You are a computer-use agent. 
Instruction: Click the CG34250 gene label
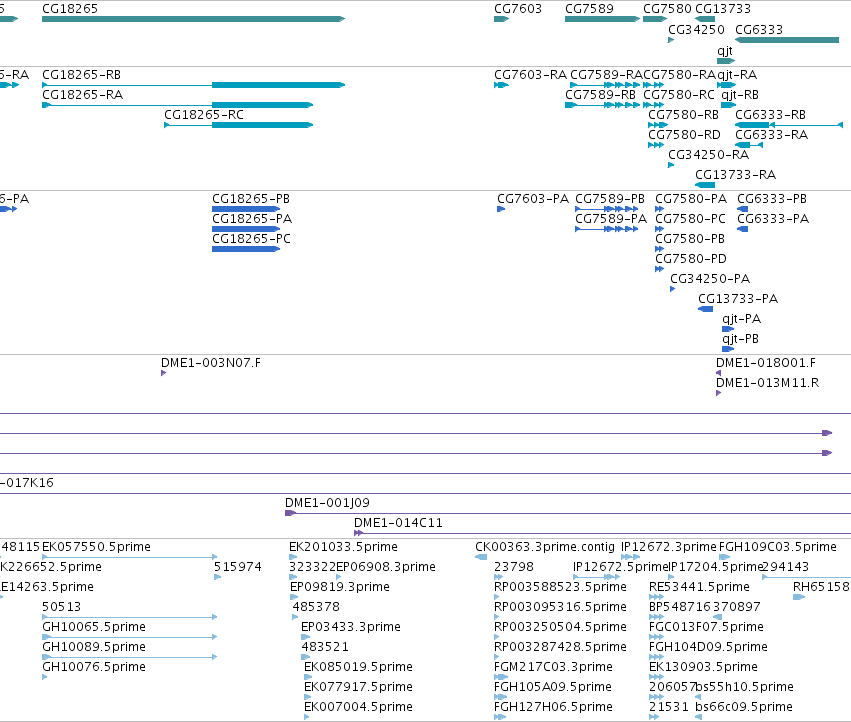coord(696,29)
